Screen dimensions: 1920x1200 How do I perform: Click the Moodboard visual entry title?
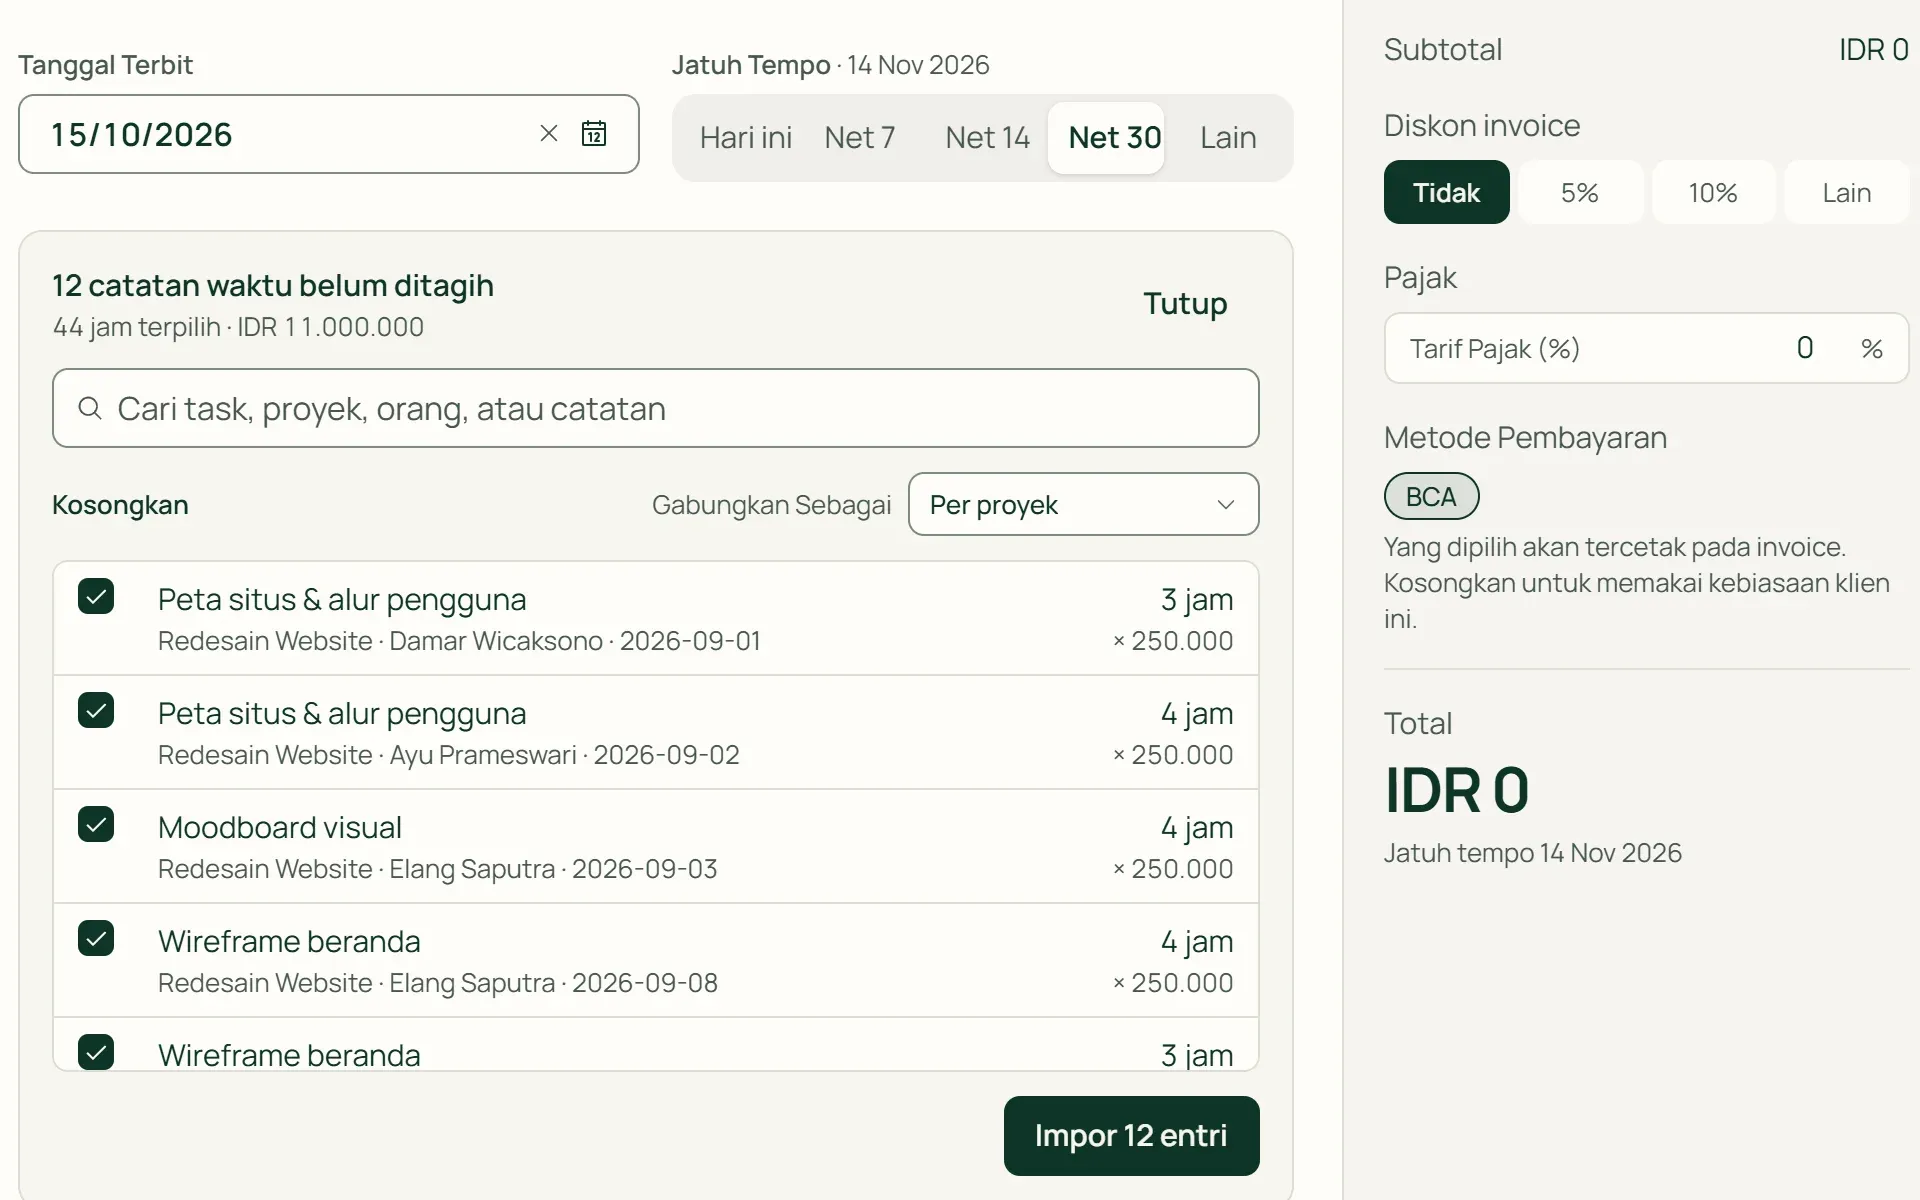tap(280, 827)
